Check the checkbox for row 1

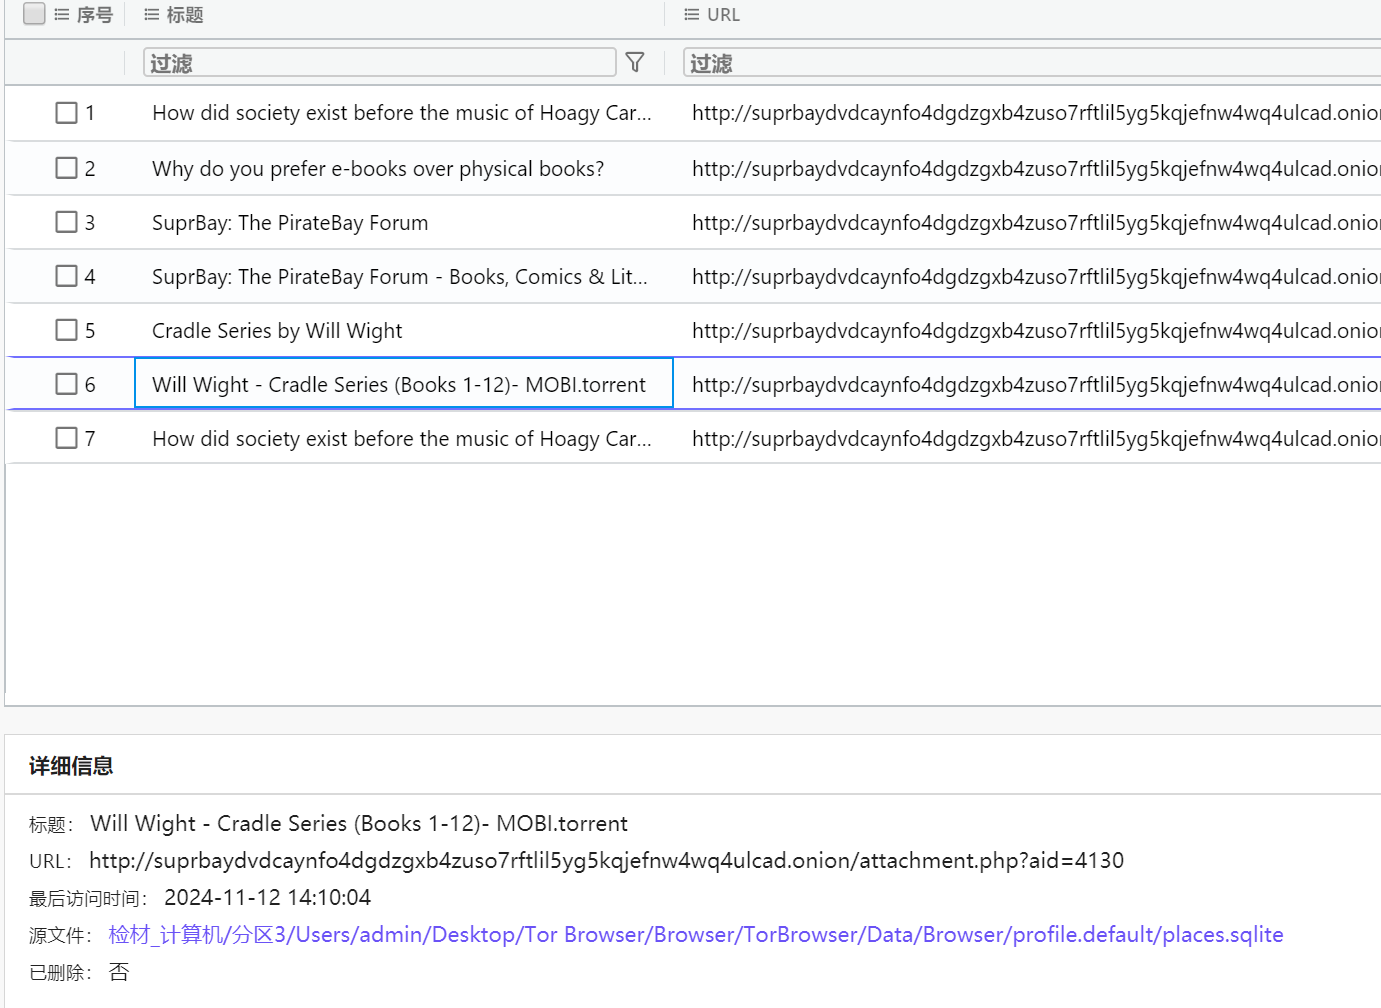pyautogui.click(x=66, y=113)
